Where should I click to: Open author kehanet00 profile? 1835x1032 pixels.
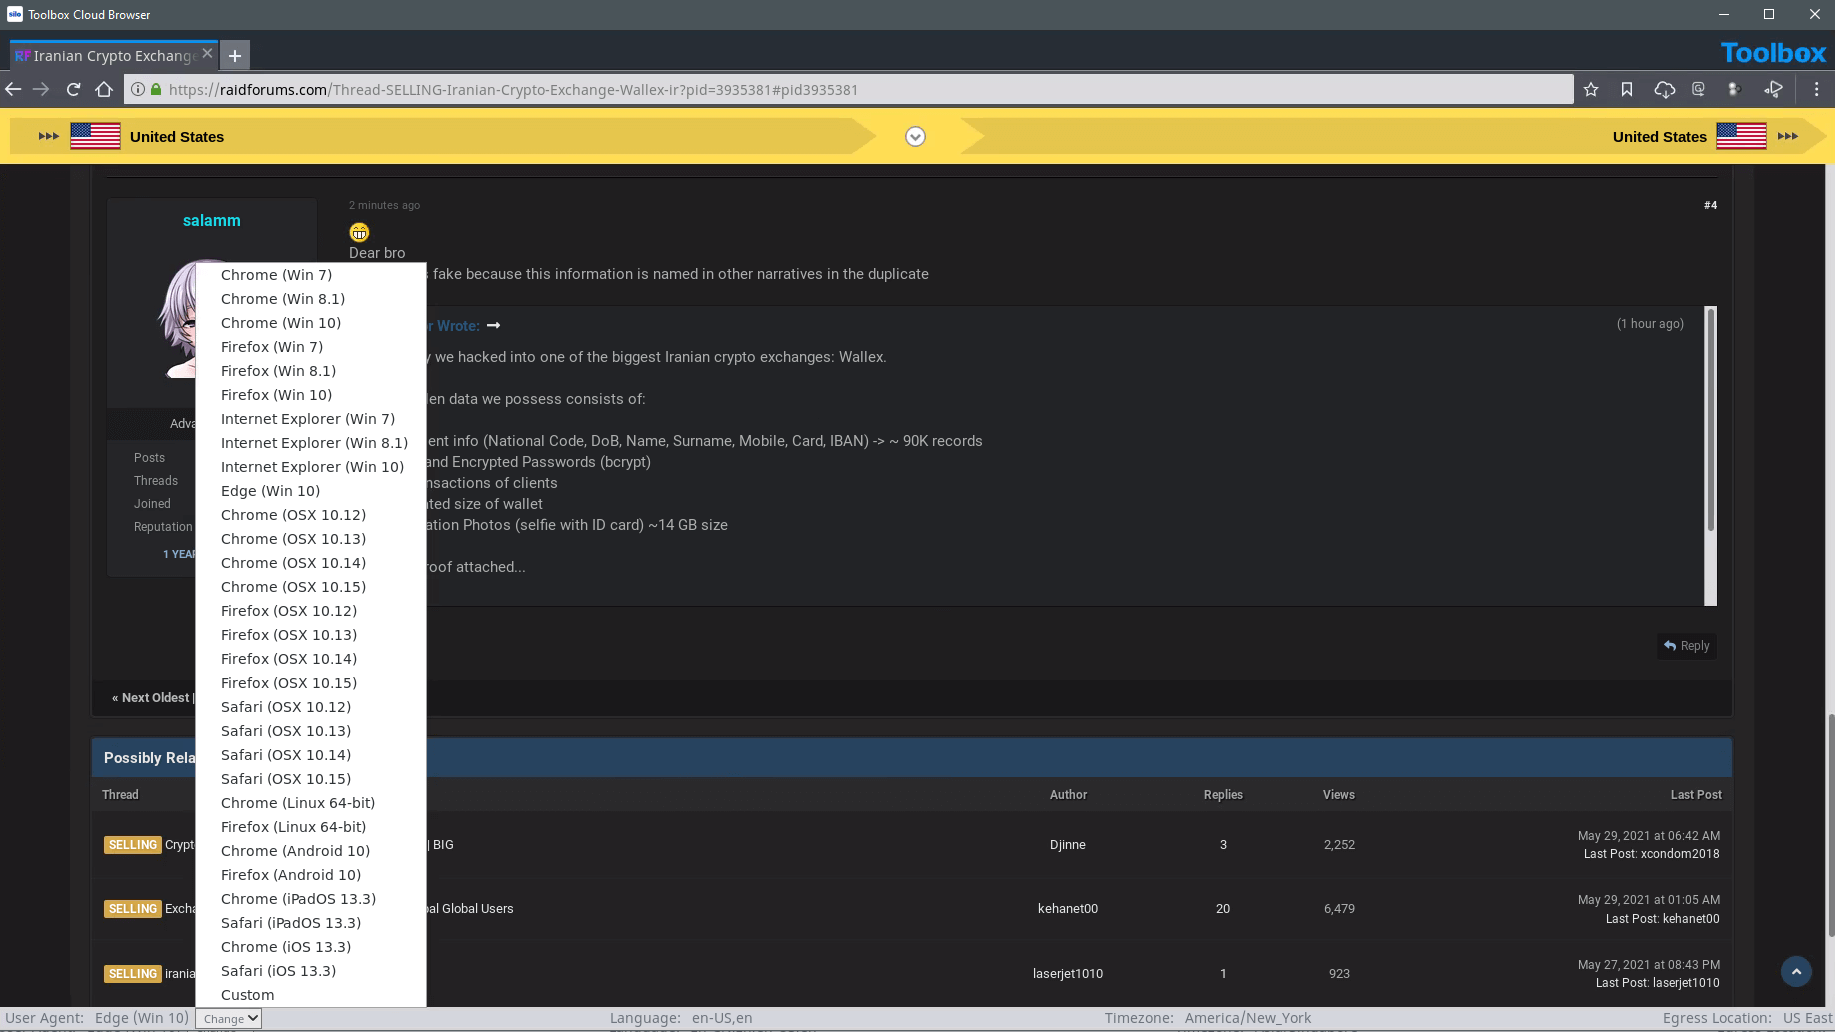tap(1067, 909)
